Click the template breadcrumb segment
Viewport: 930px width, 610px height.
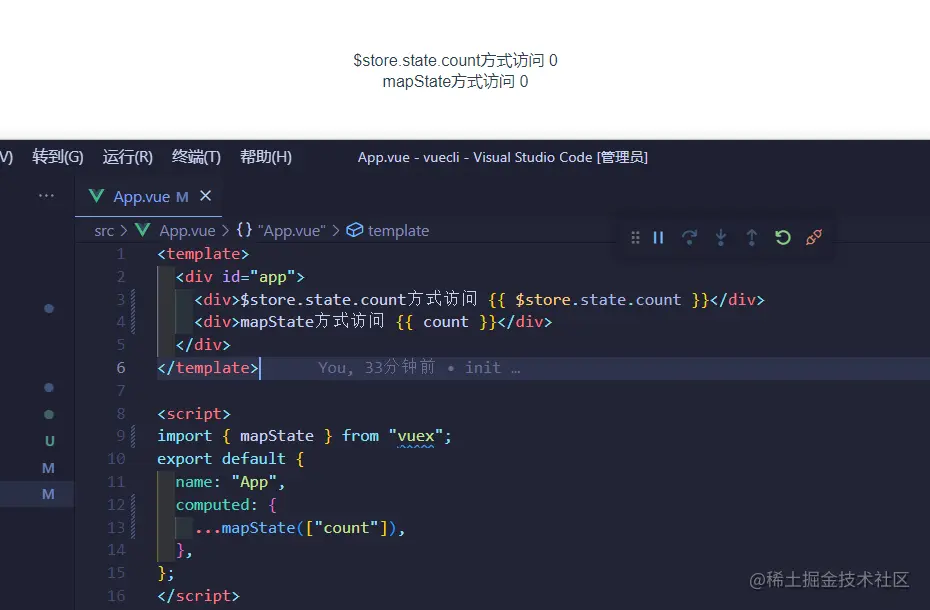(398, 230)
